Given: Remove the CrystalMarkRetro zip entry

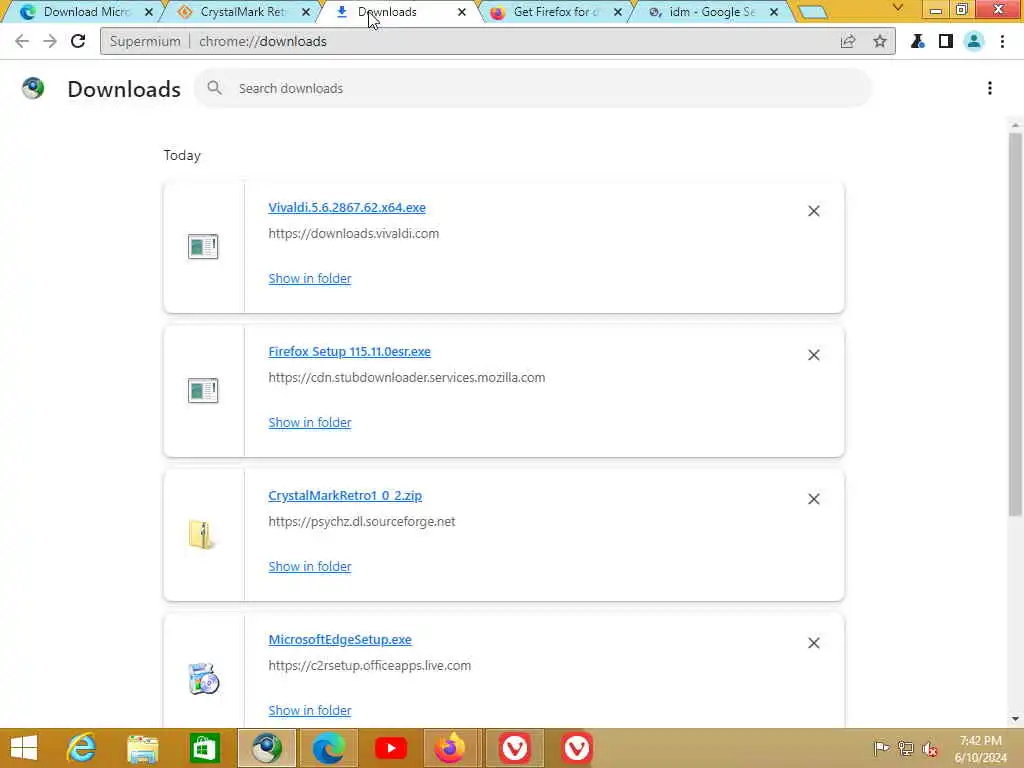Looking at the screenshot, I should (814, 499).
